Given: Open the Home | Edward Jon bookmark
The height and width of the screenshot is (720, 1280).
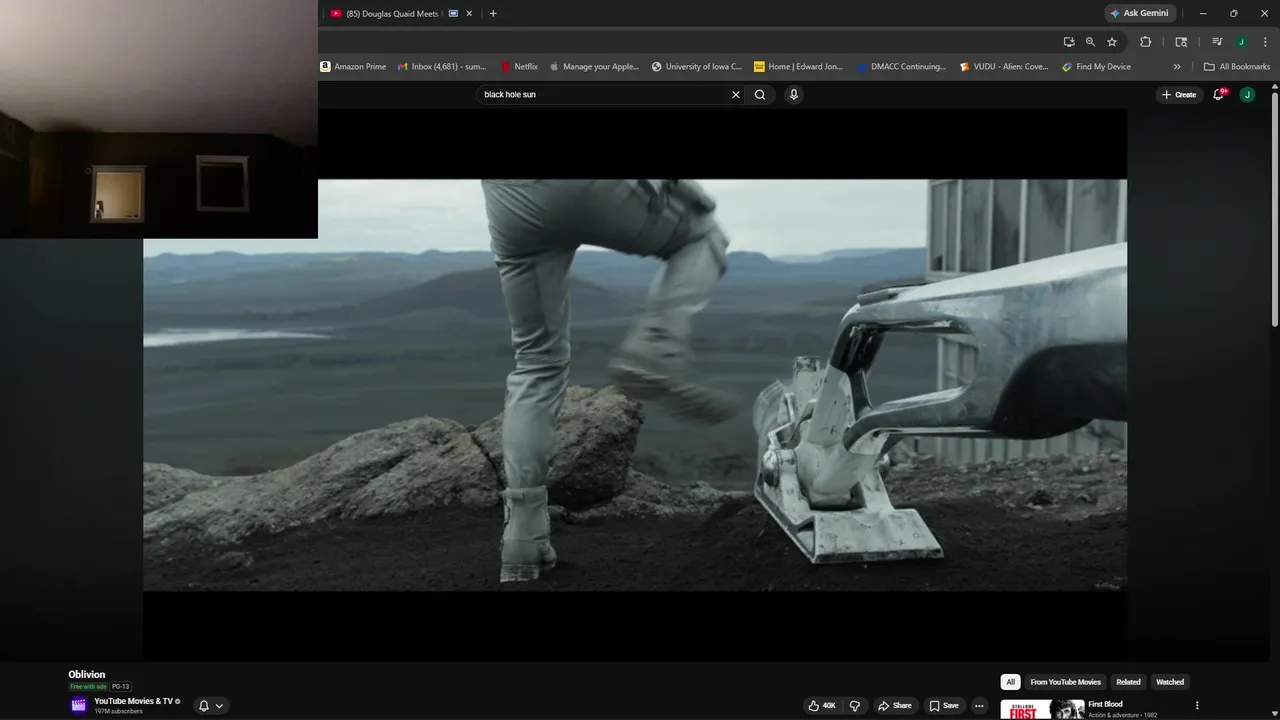Looking at the screenshot, I should click(799, 67).
